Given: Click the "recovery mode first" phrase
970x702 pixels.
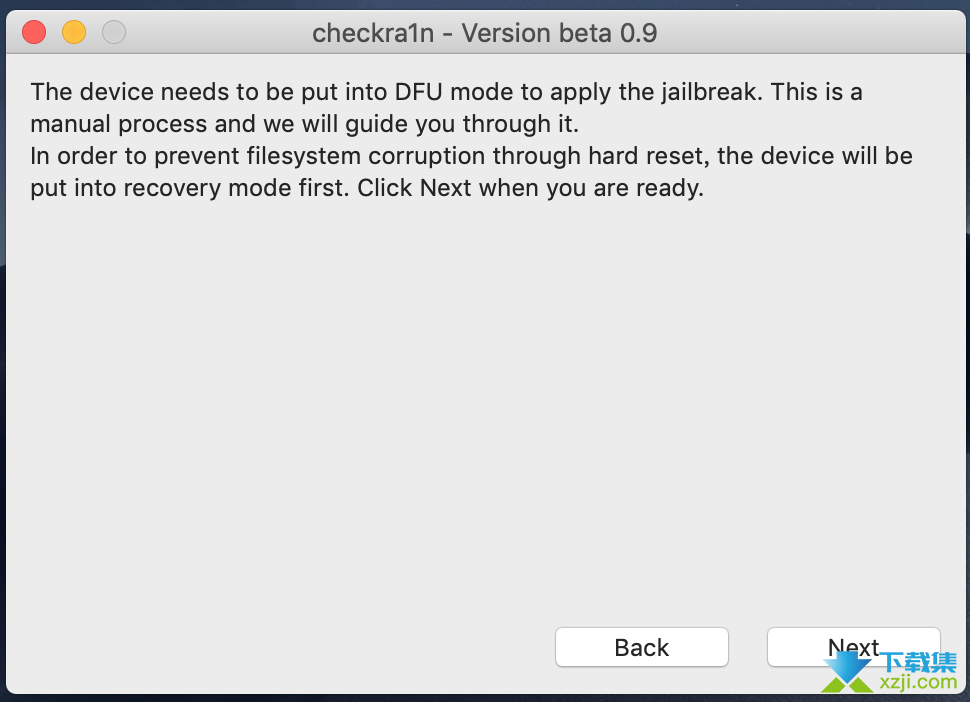Looking at the screenshot, I should [x=236, y=188].
